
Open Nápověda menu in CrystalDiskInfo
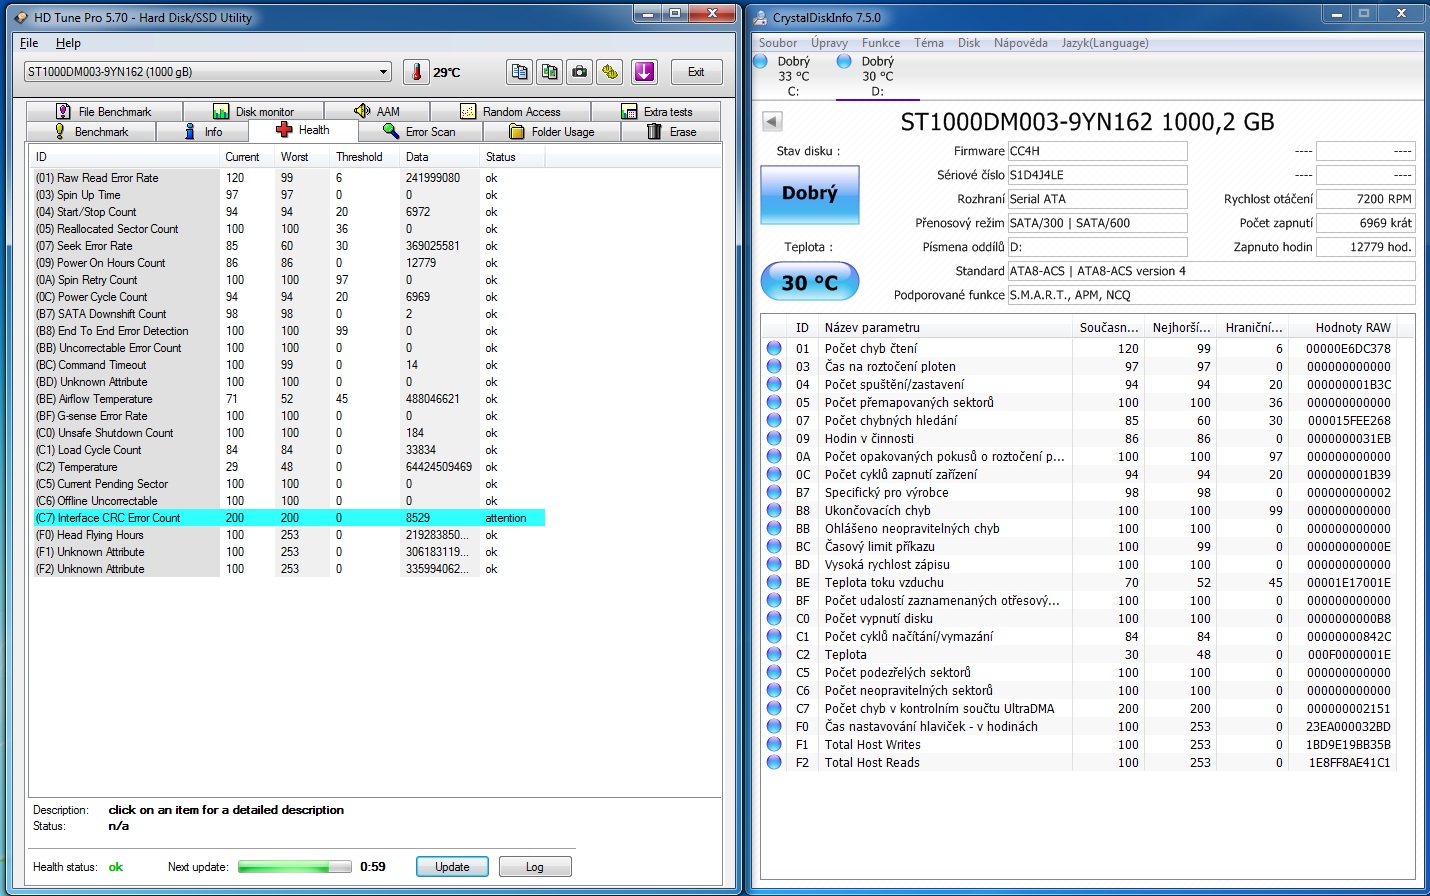click(1021, 43)
